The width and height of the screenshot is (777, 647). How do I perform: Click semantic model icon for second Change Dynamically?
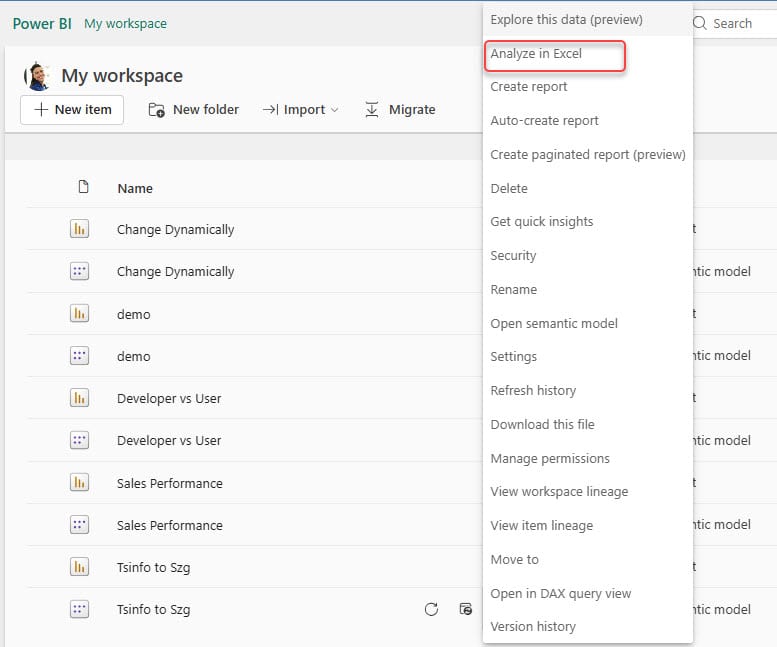tap(79, 271)
